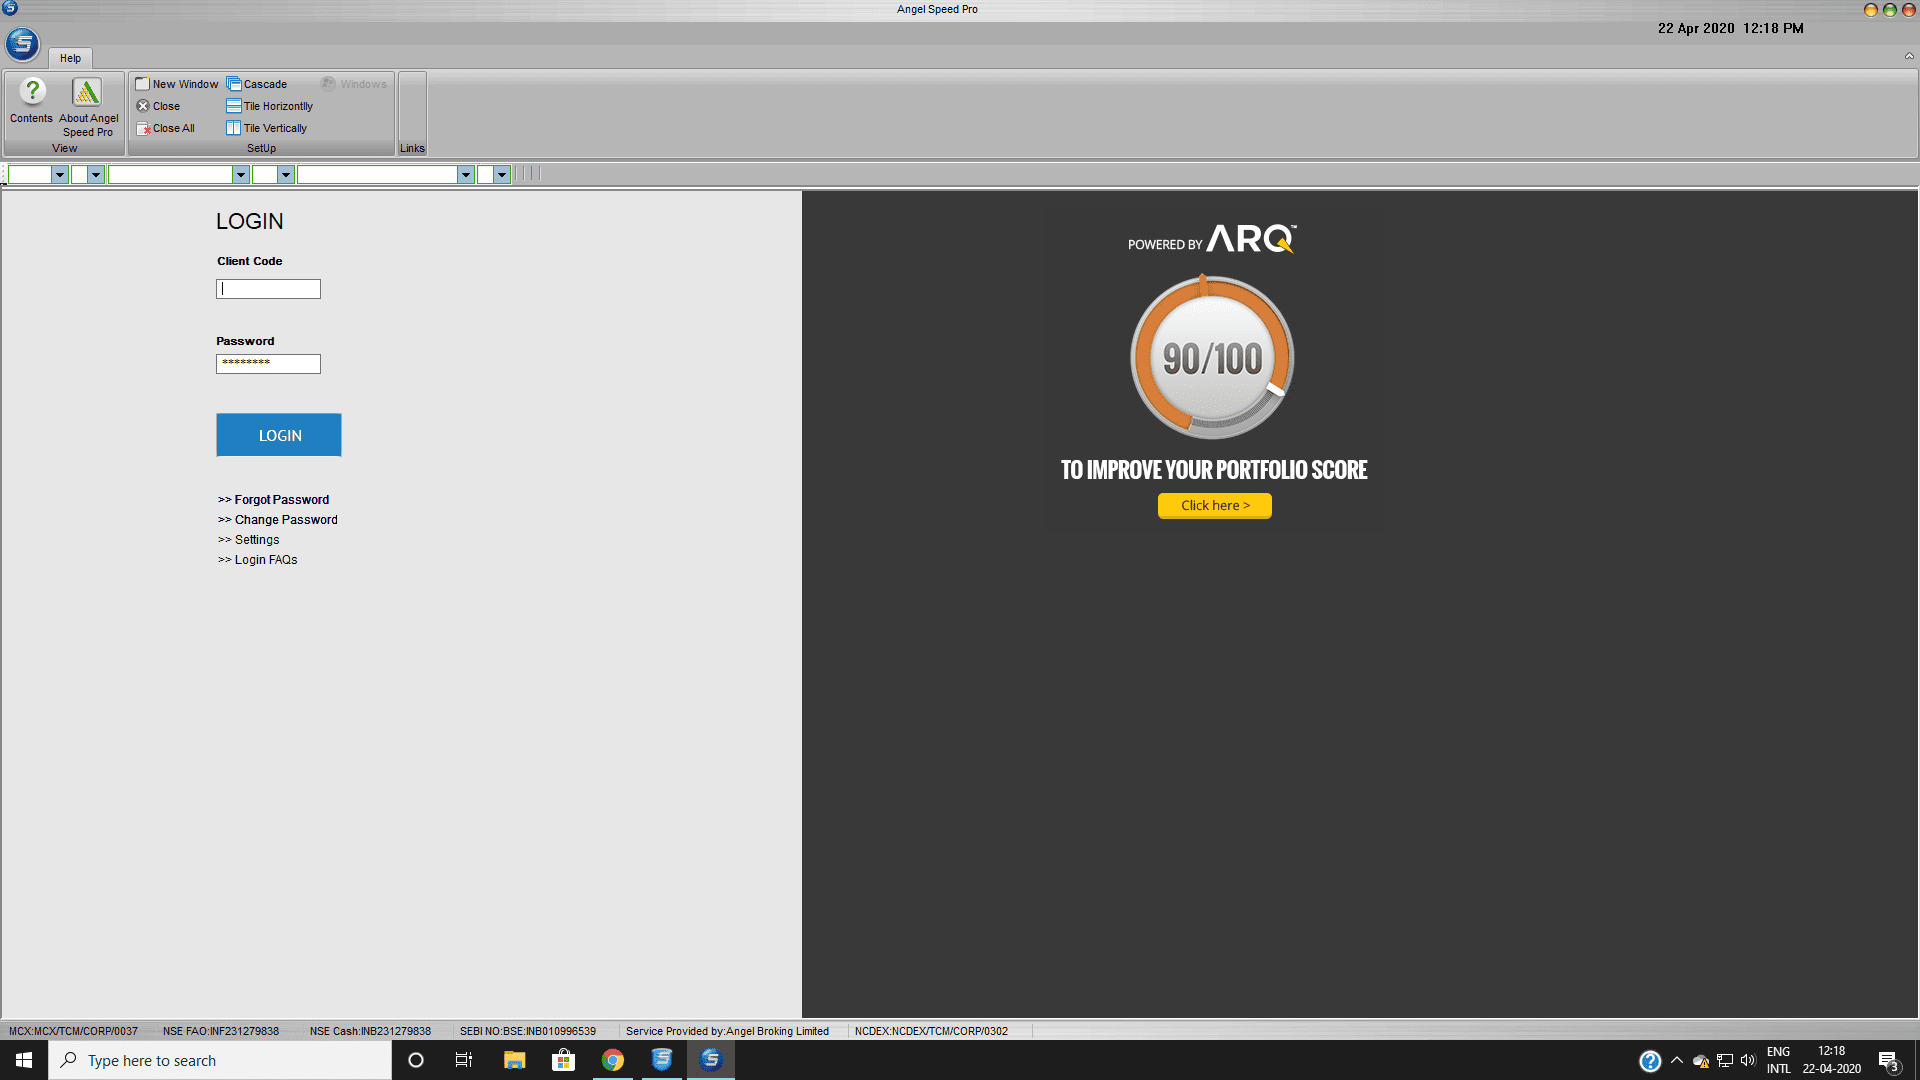The width and height of the screenshot is (1920, 1080).
Task: Click the active Angel Speed Pro taskbar icon
Action: pos(711,1060)
